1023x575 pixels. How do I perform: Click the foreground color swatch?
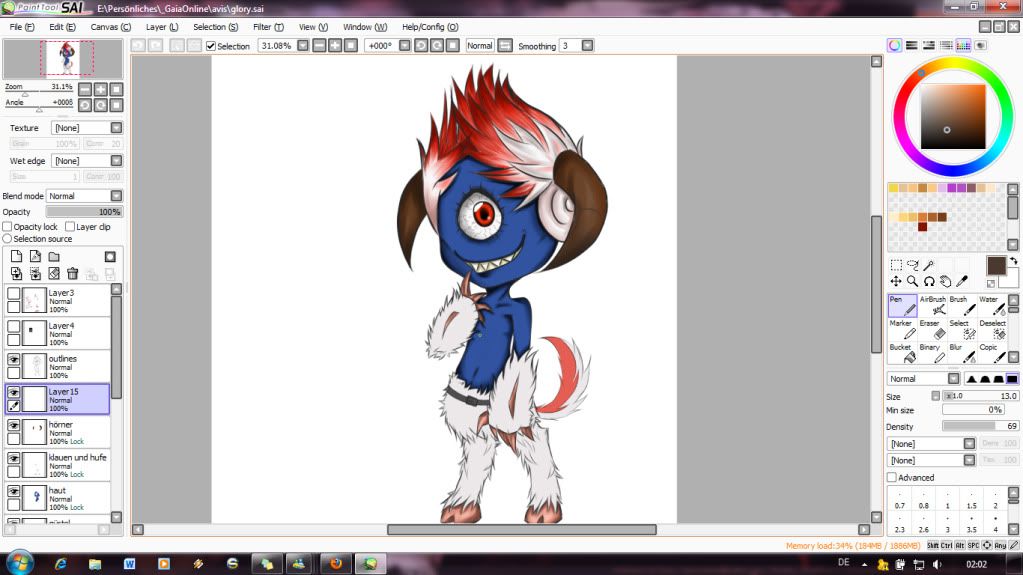click(996, 265)
